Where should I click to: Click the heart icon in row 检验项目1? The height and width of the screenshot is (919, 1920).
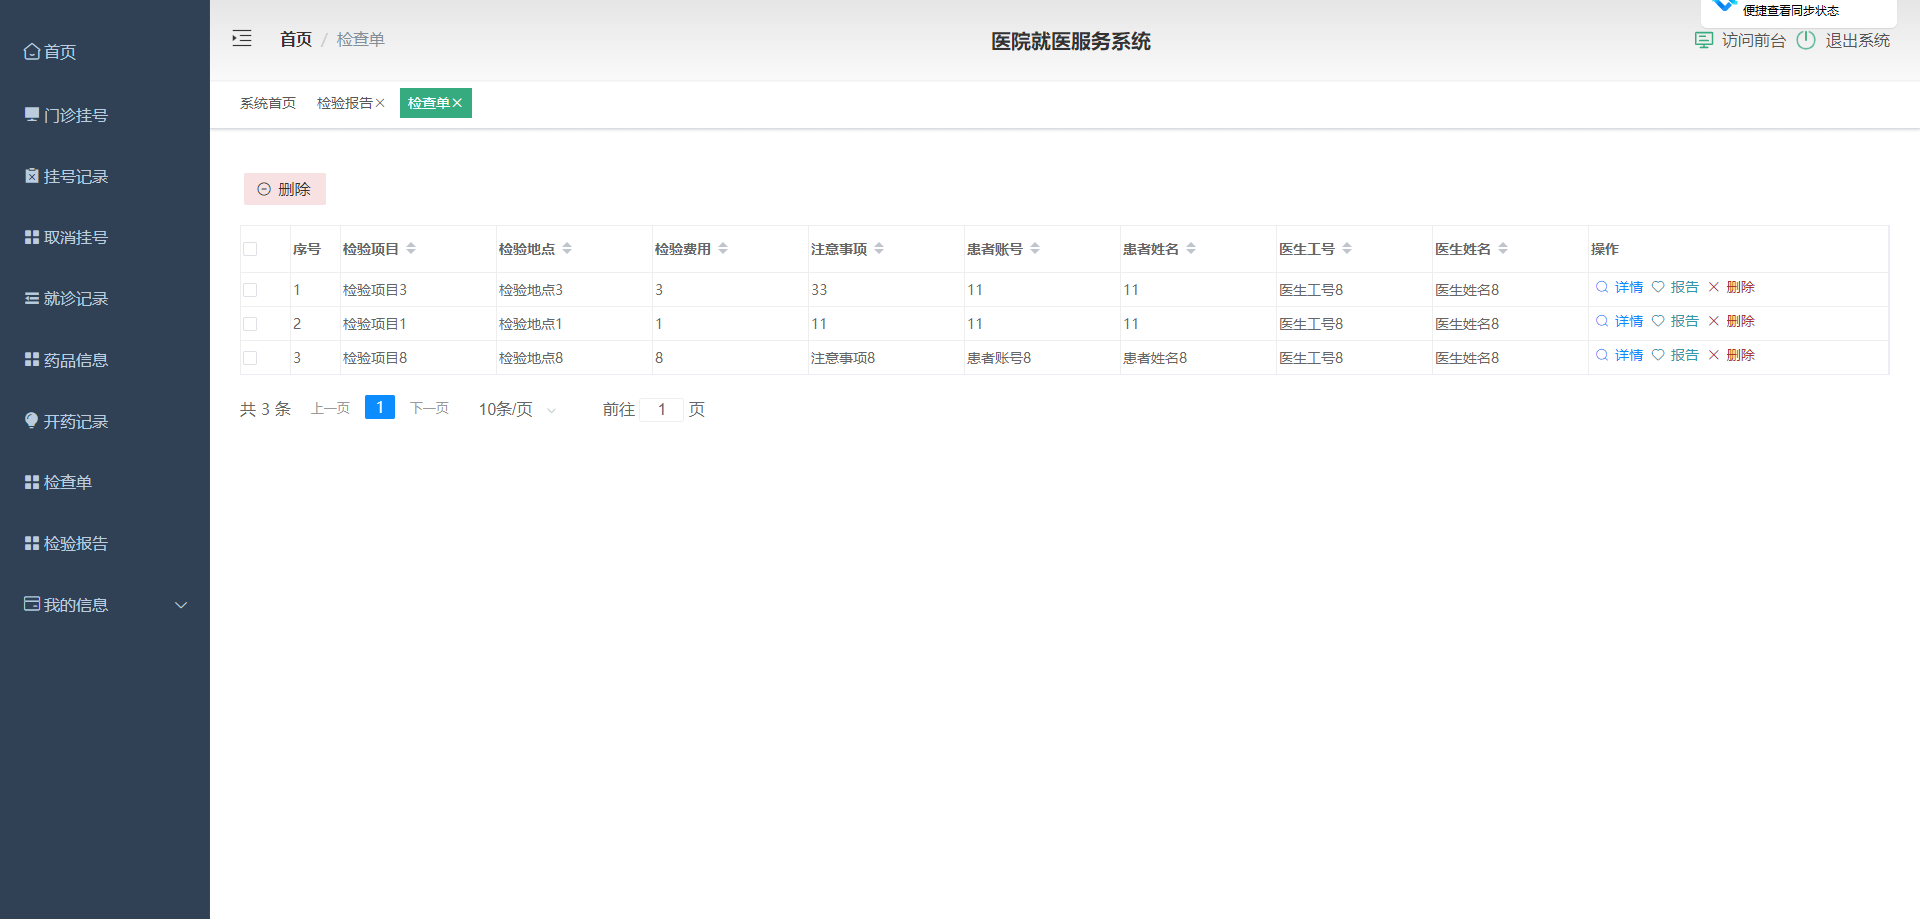tap(1658, 321)
